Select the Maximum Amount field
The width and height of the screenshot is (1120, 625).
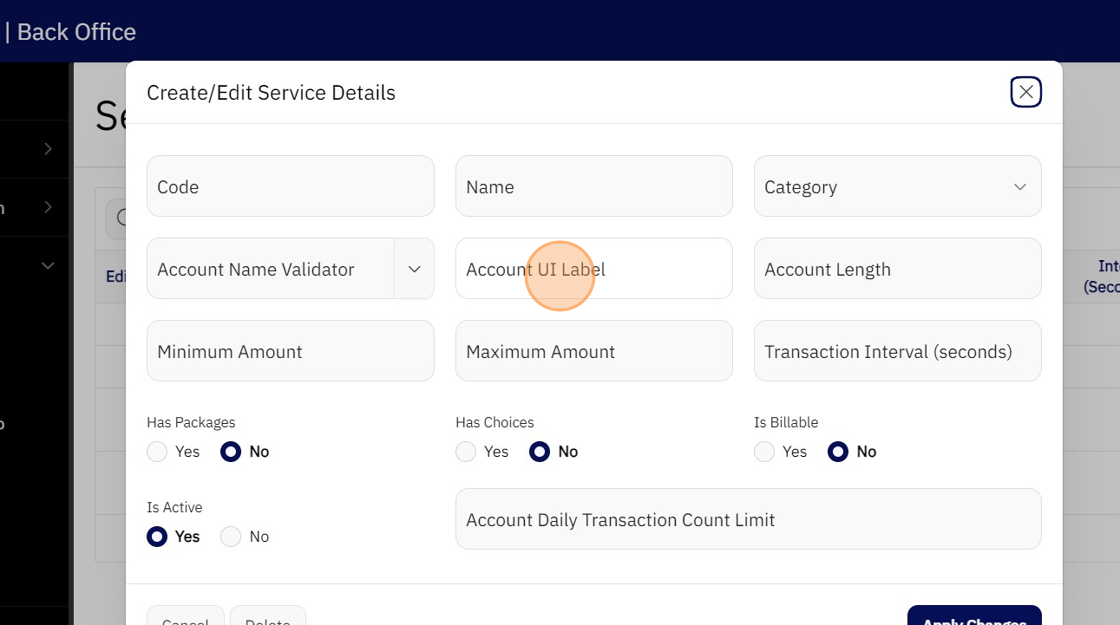coord(593,352)
